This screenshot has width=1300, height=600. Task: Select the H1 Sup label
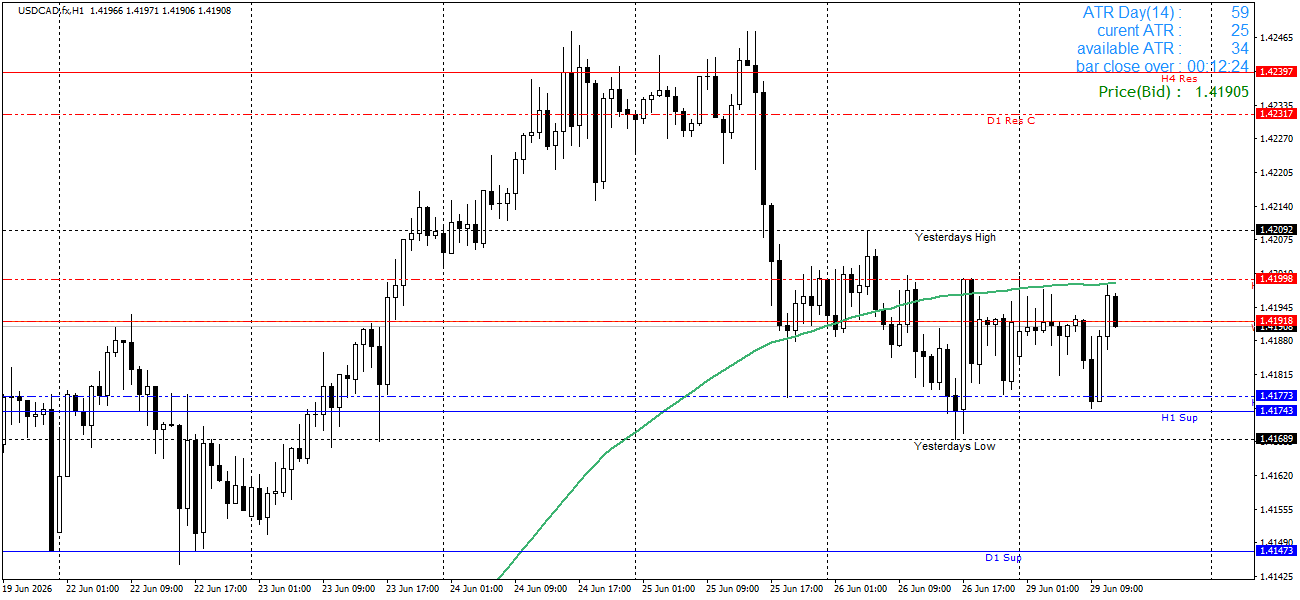pos(1179,417)
